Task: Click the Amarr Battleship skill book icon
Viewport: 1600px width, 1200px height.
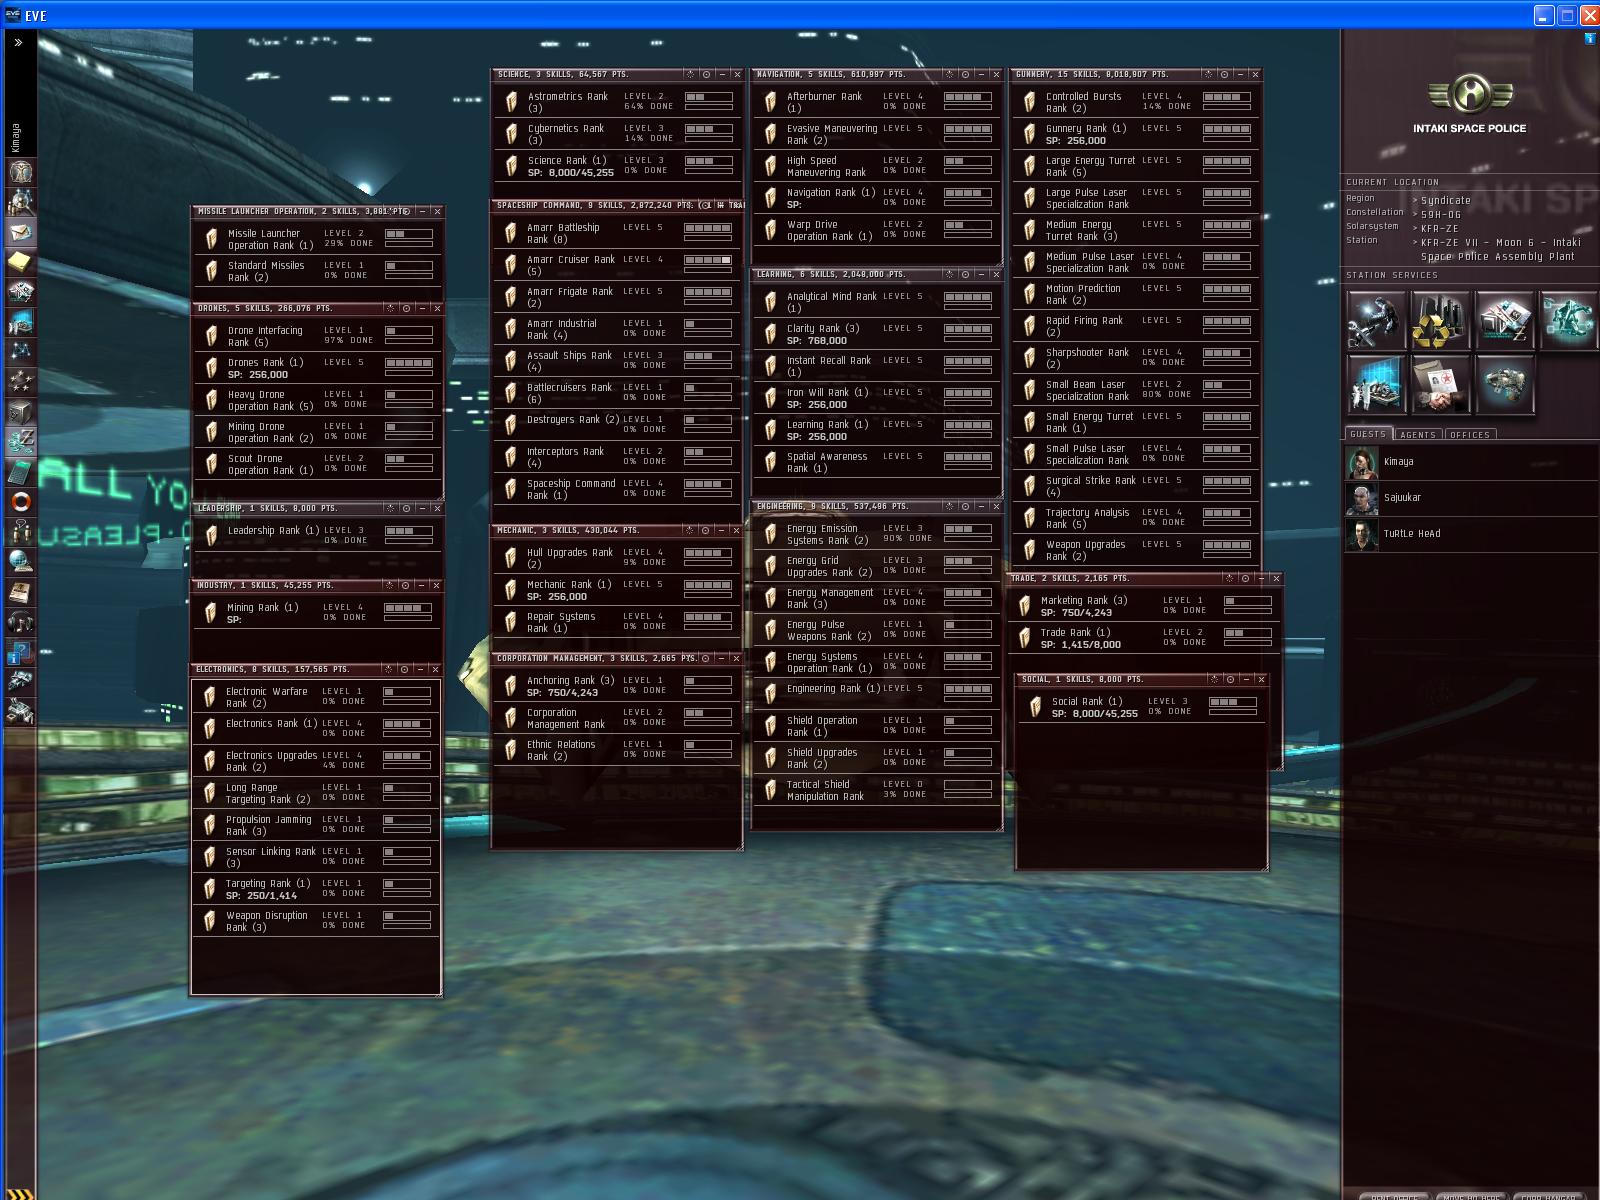Action: 511,233
